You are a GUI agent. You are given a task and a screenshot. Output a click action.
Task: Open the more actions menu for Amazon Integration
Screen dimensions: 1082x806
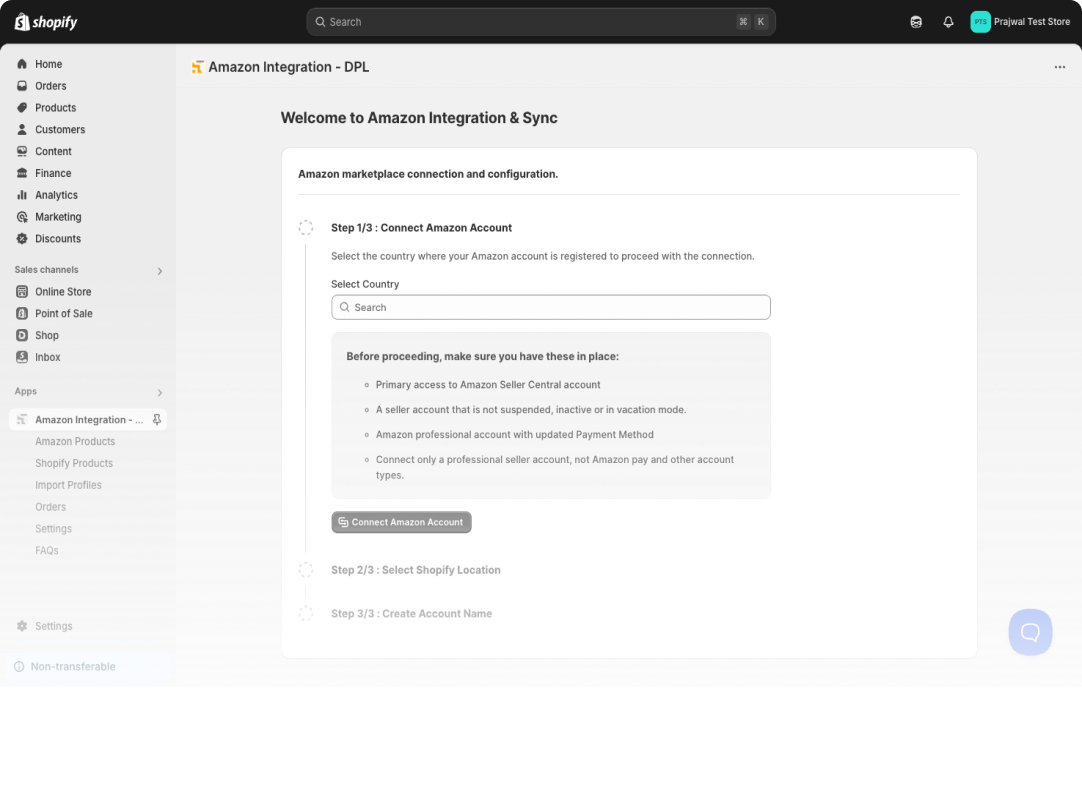pyautogui.click(x=1059, y=66)
